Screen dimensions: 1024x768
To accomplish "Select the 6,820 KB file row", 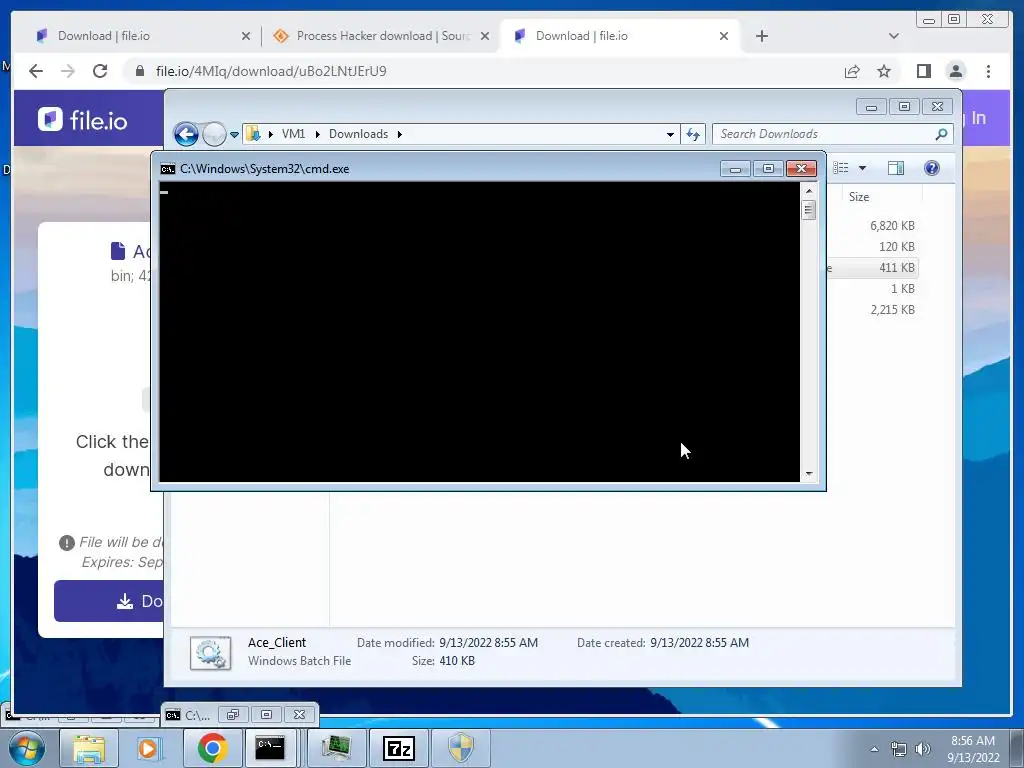I will click(x=891, y=225).
